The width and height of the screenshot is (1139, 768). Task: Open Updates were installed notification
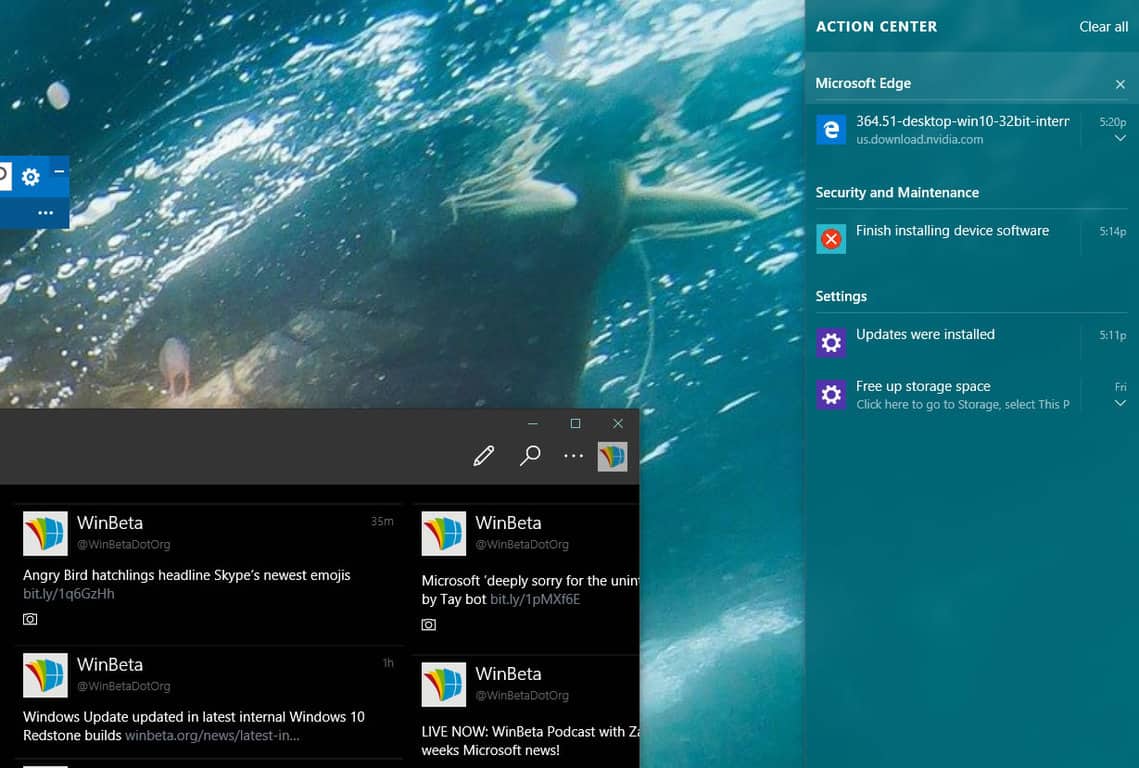pyautogui.click(x=971, y=342)
